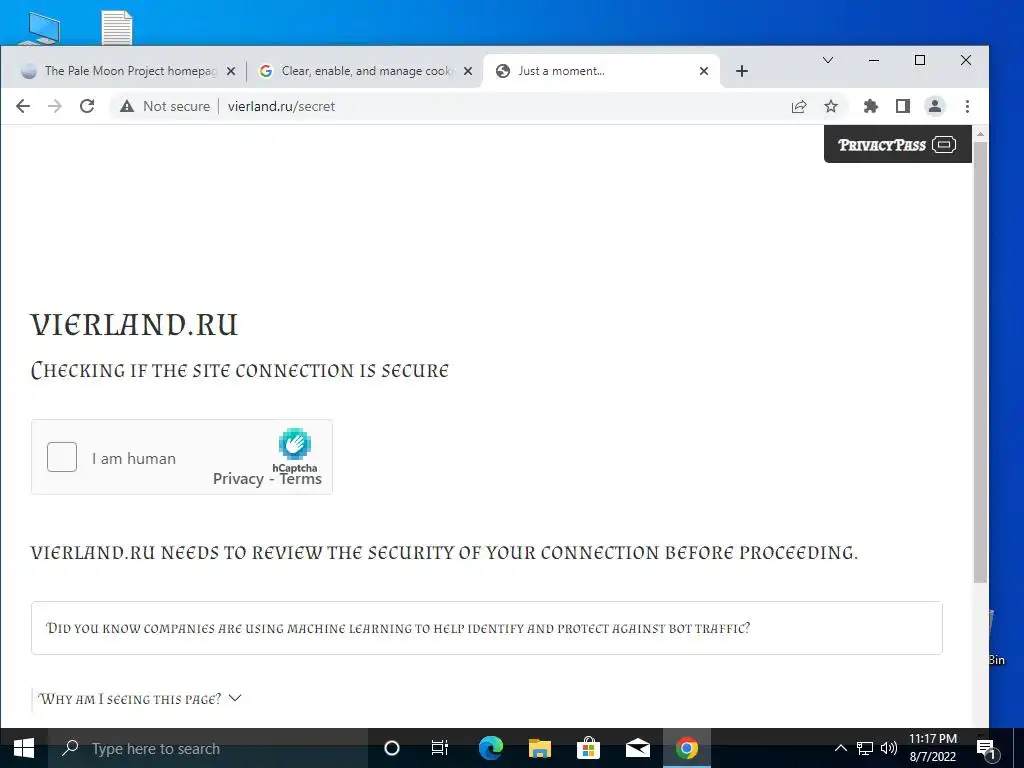The width and height of the screenshot is (1024, 768).
Task: Close the Clear, enable cookies tab
Action: pos(468,71)
